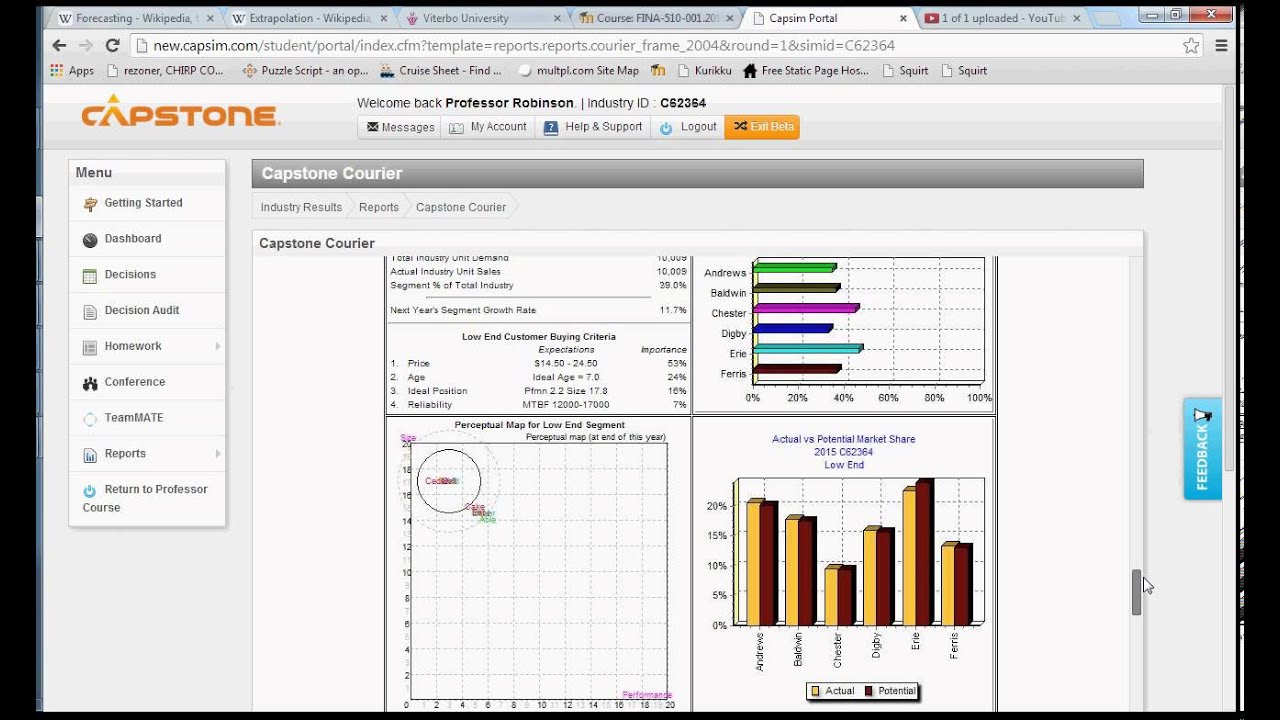Click the Messages envelope icon
1280x720 pixels.
coord(373,127)
